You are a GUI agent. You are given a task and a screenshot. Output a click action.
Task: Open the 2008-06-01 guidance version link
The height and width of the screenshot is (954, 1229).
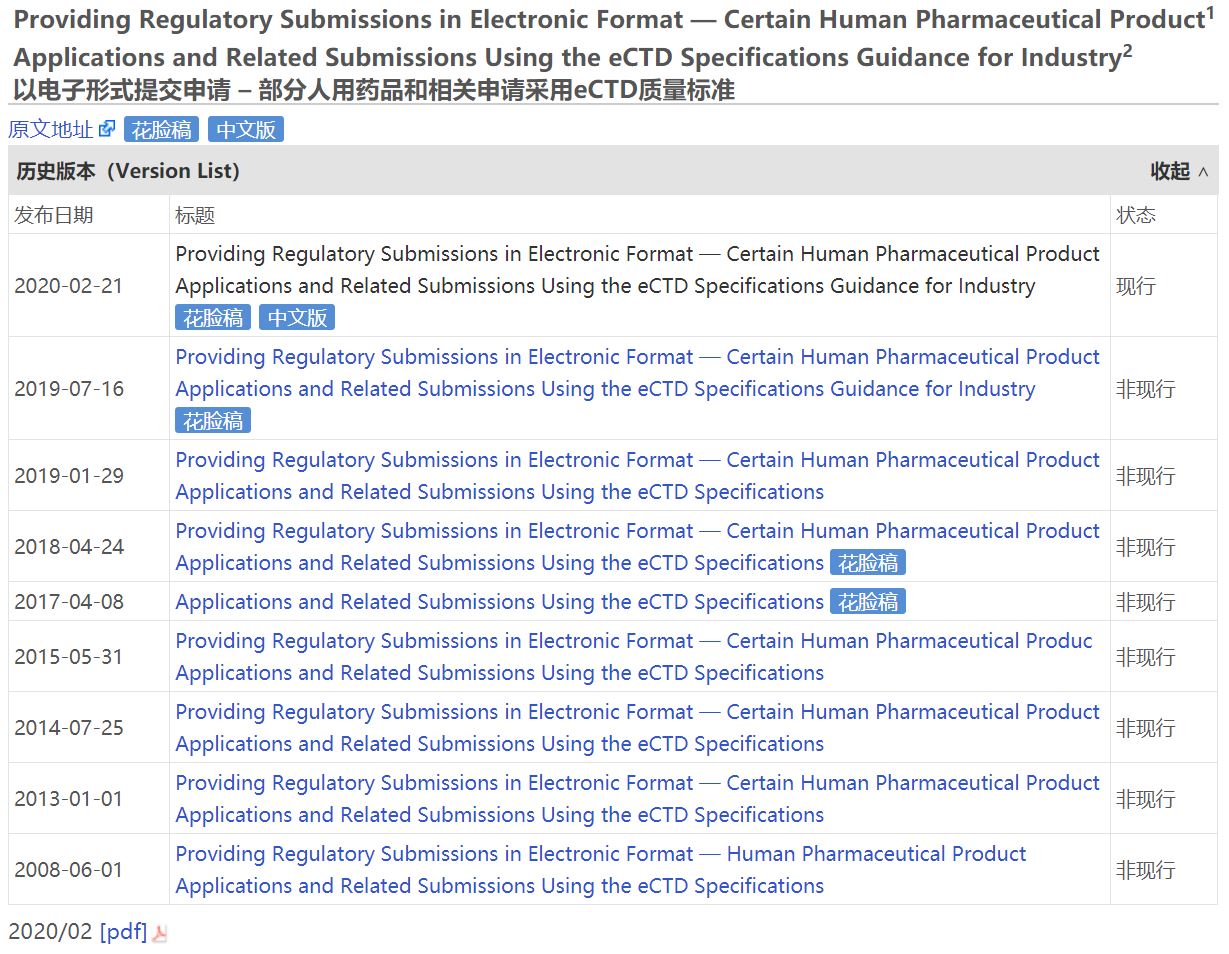(x=601, y=870)
